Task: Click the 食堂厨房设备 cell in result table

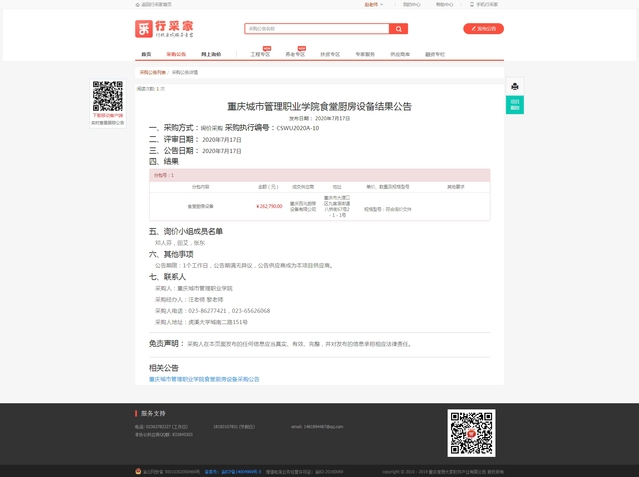Action: click(200, 206)
